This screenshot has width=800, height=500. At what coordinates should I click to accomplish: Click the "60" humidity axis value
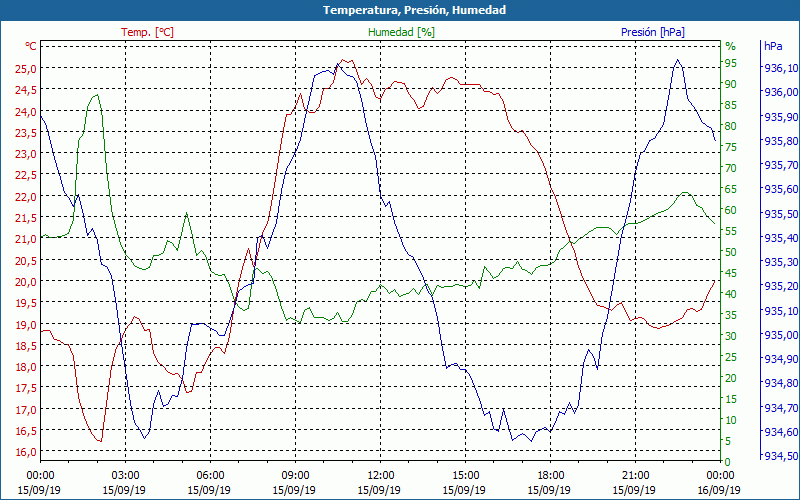(731, 210)
